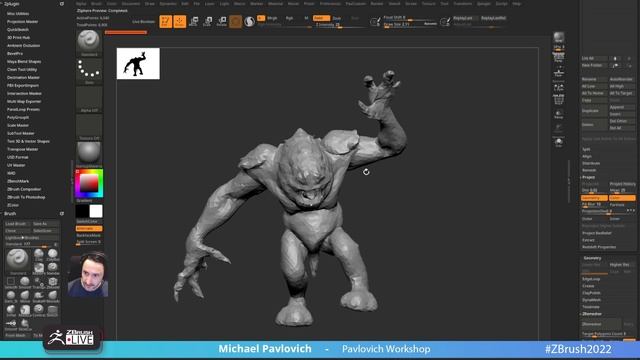Click the Duplicate subtool button
The width and height of the screenshot is (640, 360).
point(594,111)
